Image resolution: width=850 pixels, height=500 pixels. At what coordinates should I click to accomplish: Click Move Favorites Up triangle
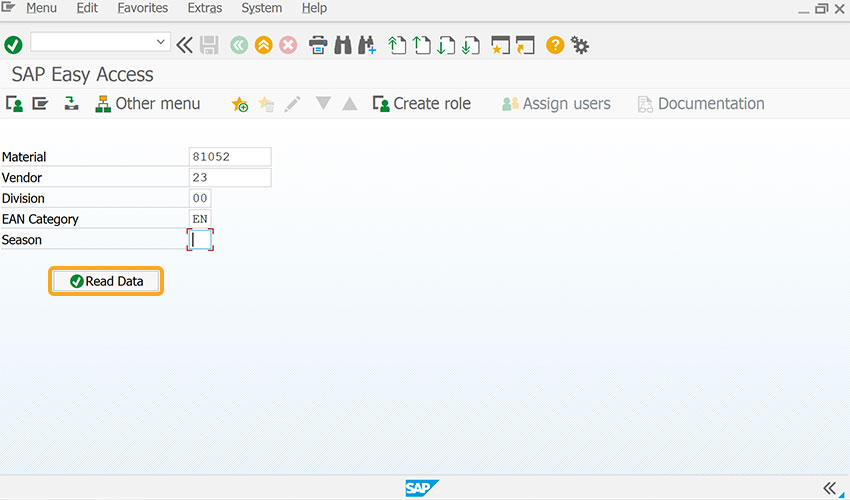click(x=350, y=103)
